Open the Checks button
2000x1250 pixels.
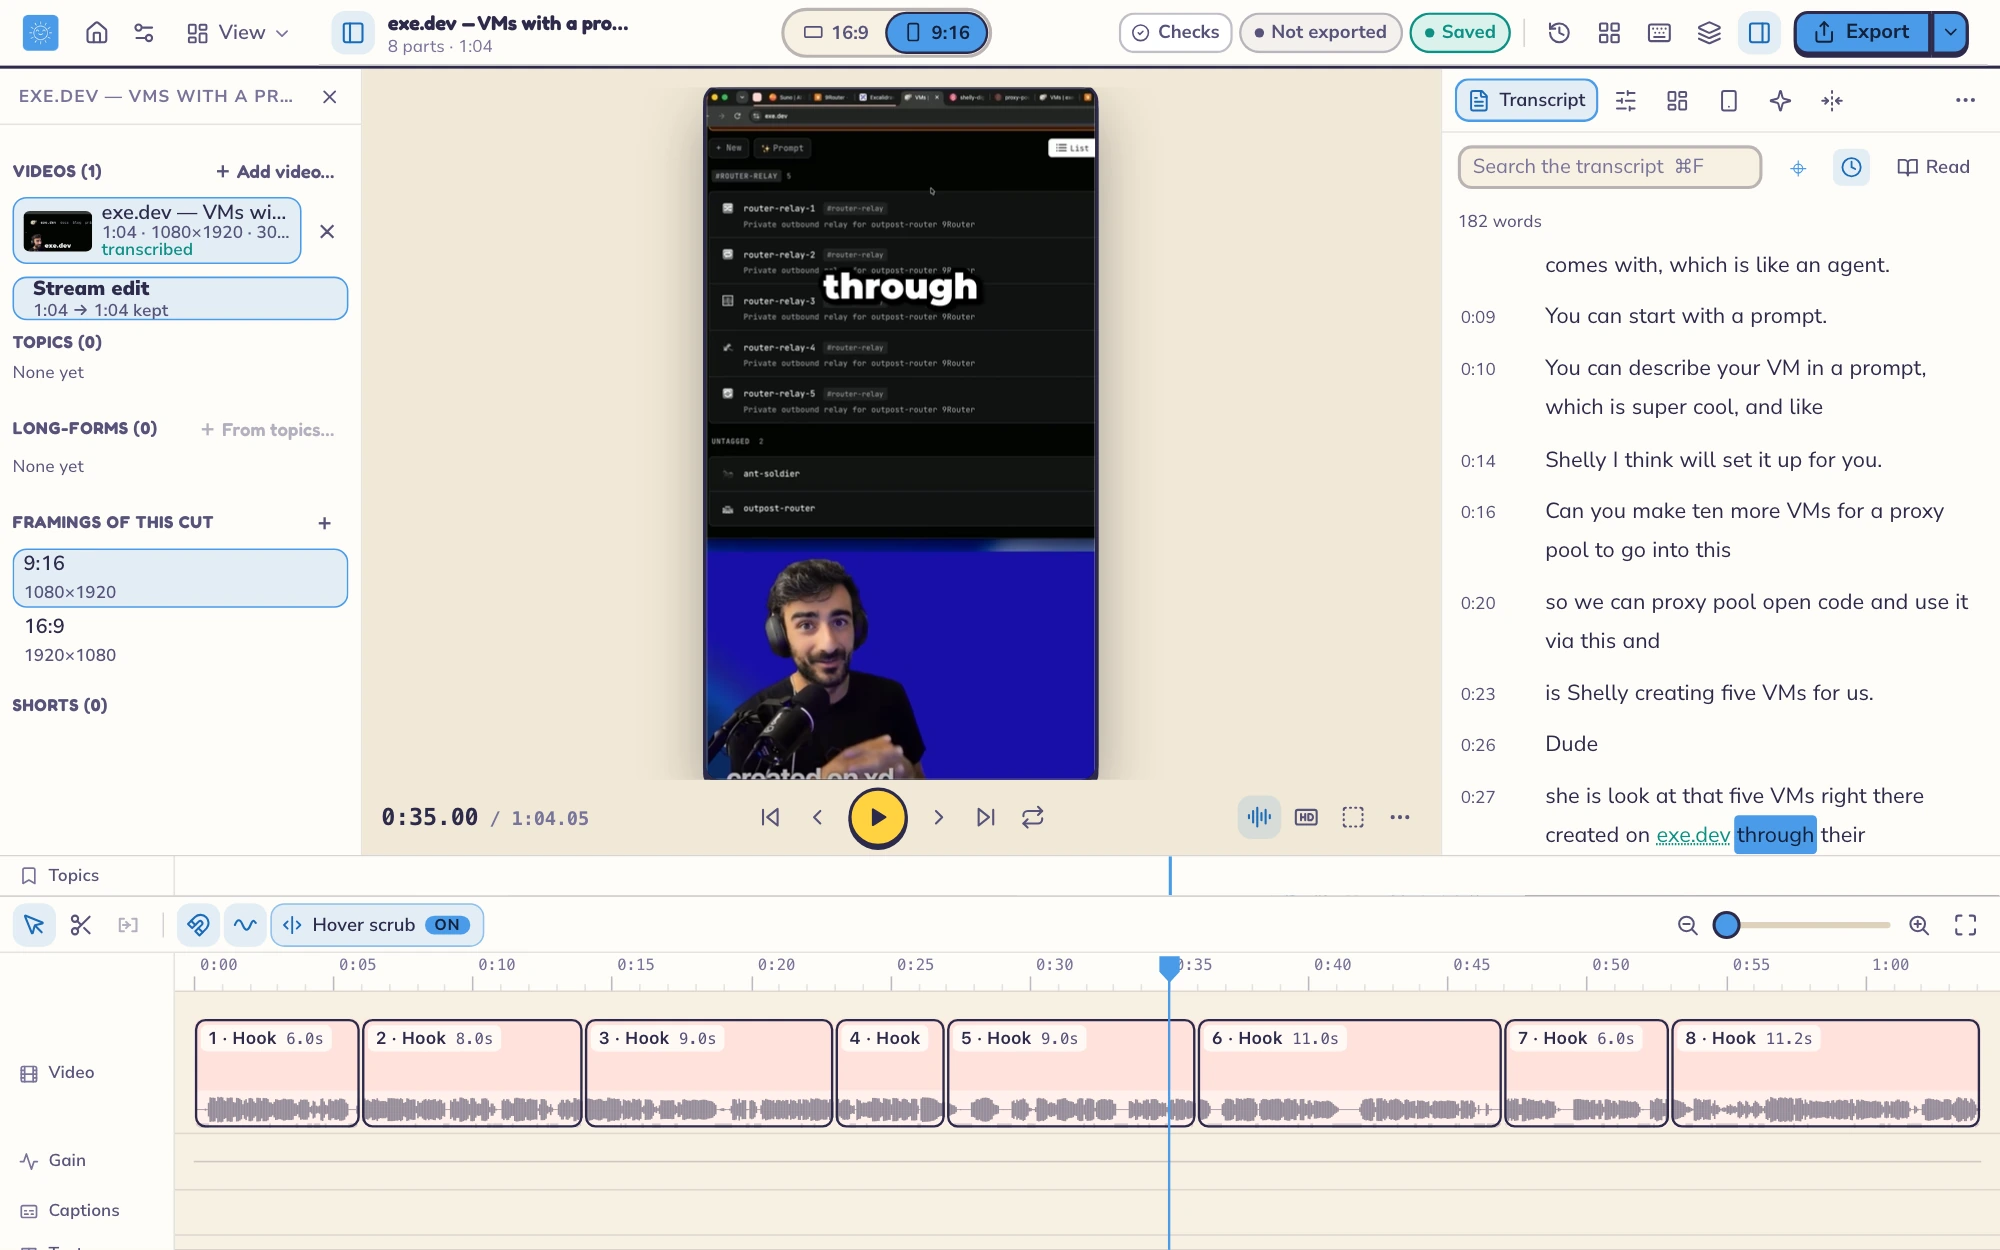tap(1175, 33)
